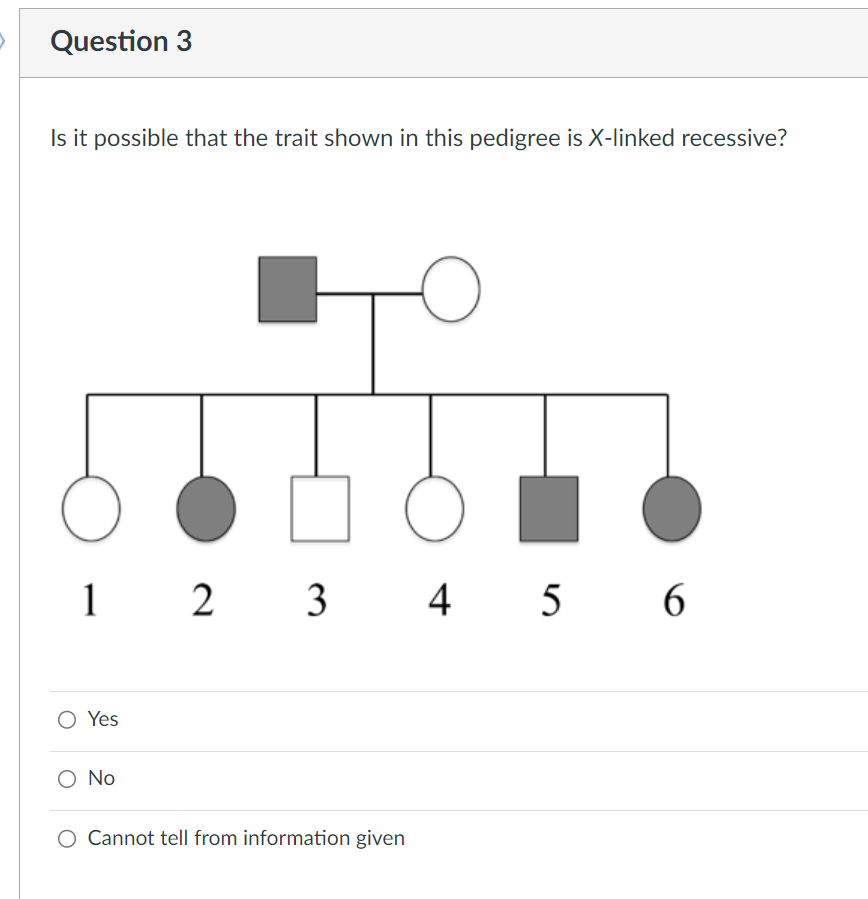This screenshot has width=868, height=899.
Task: Click the 'Question 3' header title
Action: [x=121, y=41]
